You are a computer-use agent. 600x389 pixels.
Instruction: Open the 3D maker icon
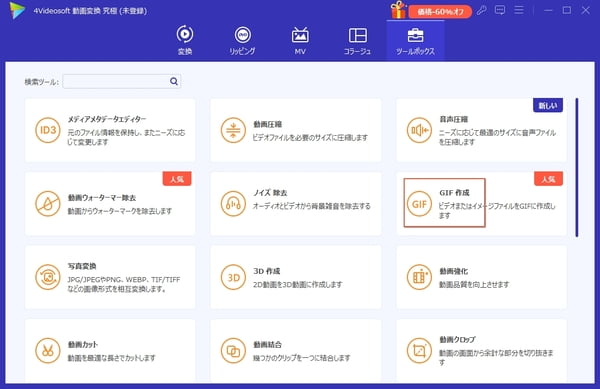(x=233, y=277)
